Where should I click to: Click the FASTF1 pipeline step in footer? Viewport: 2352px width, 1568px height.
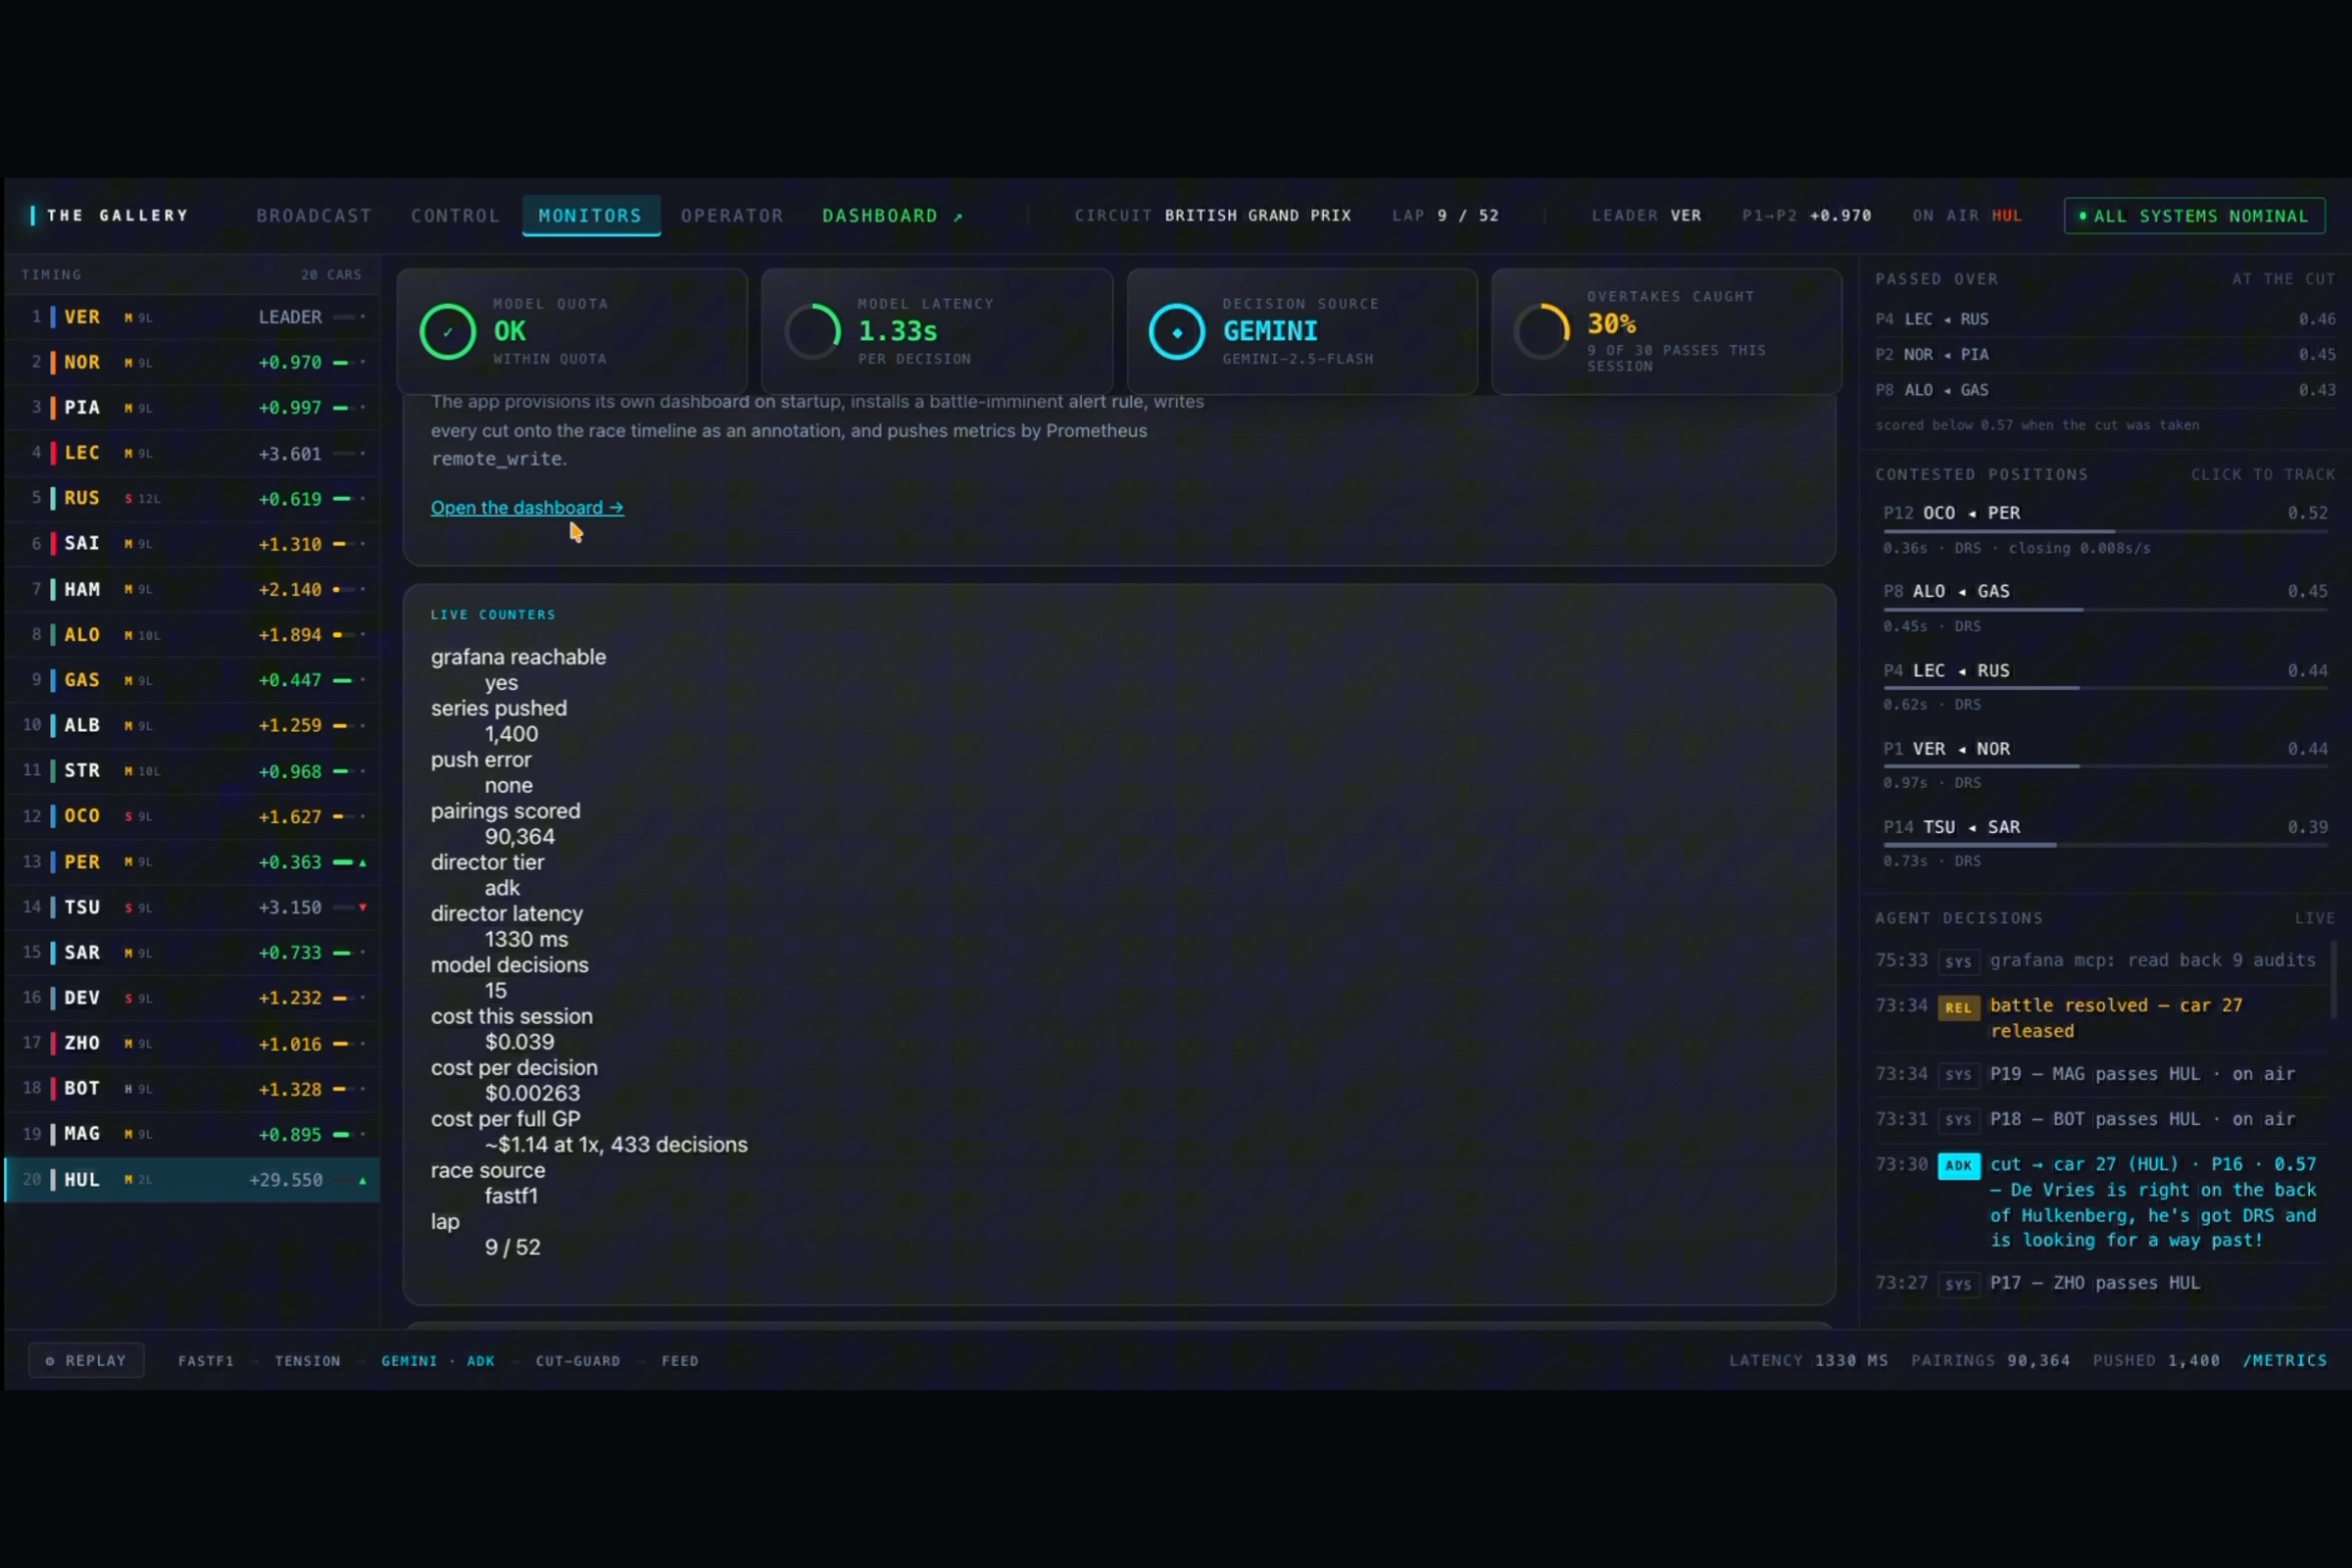click(x=205, y=1361)
